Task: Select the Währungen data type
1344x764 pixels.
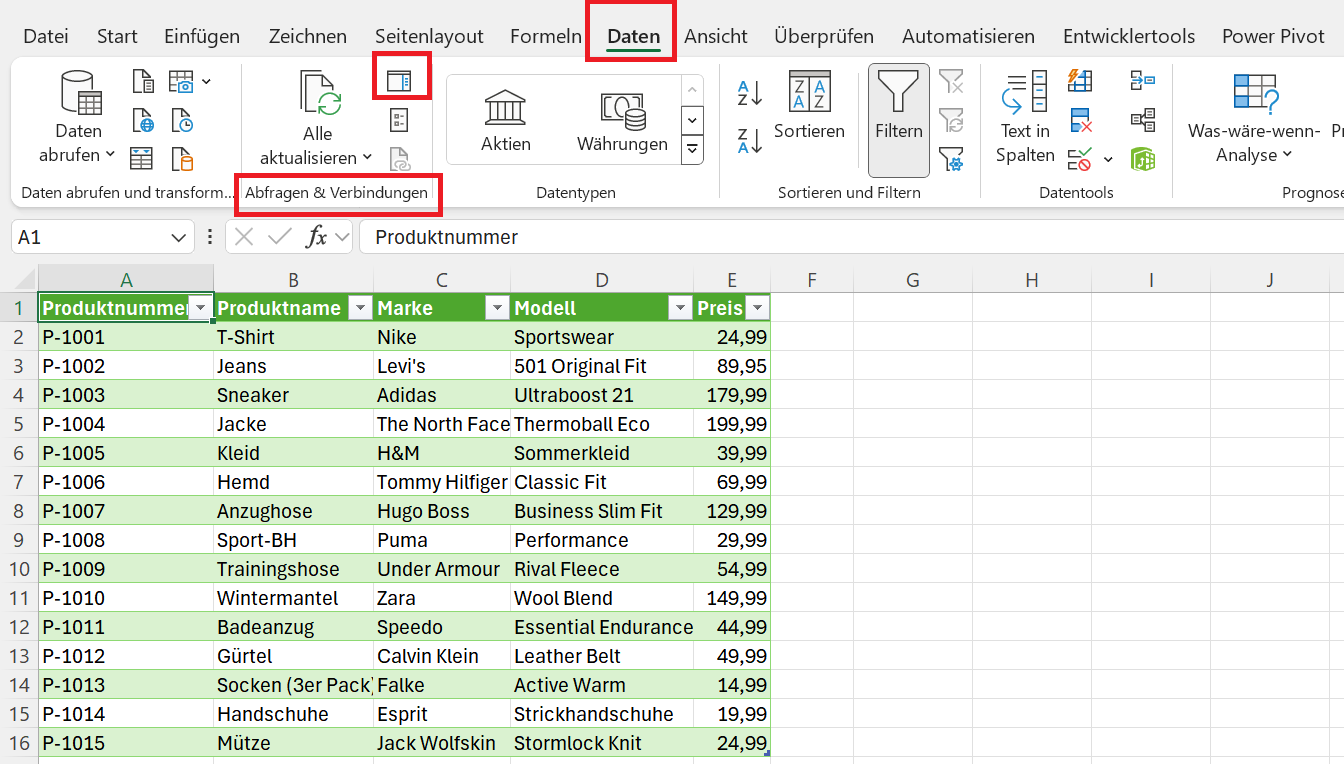Action: pos(622,120)
